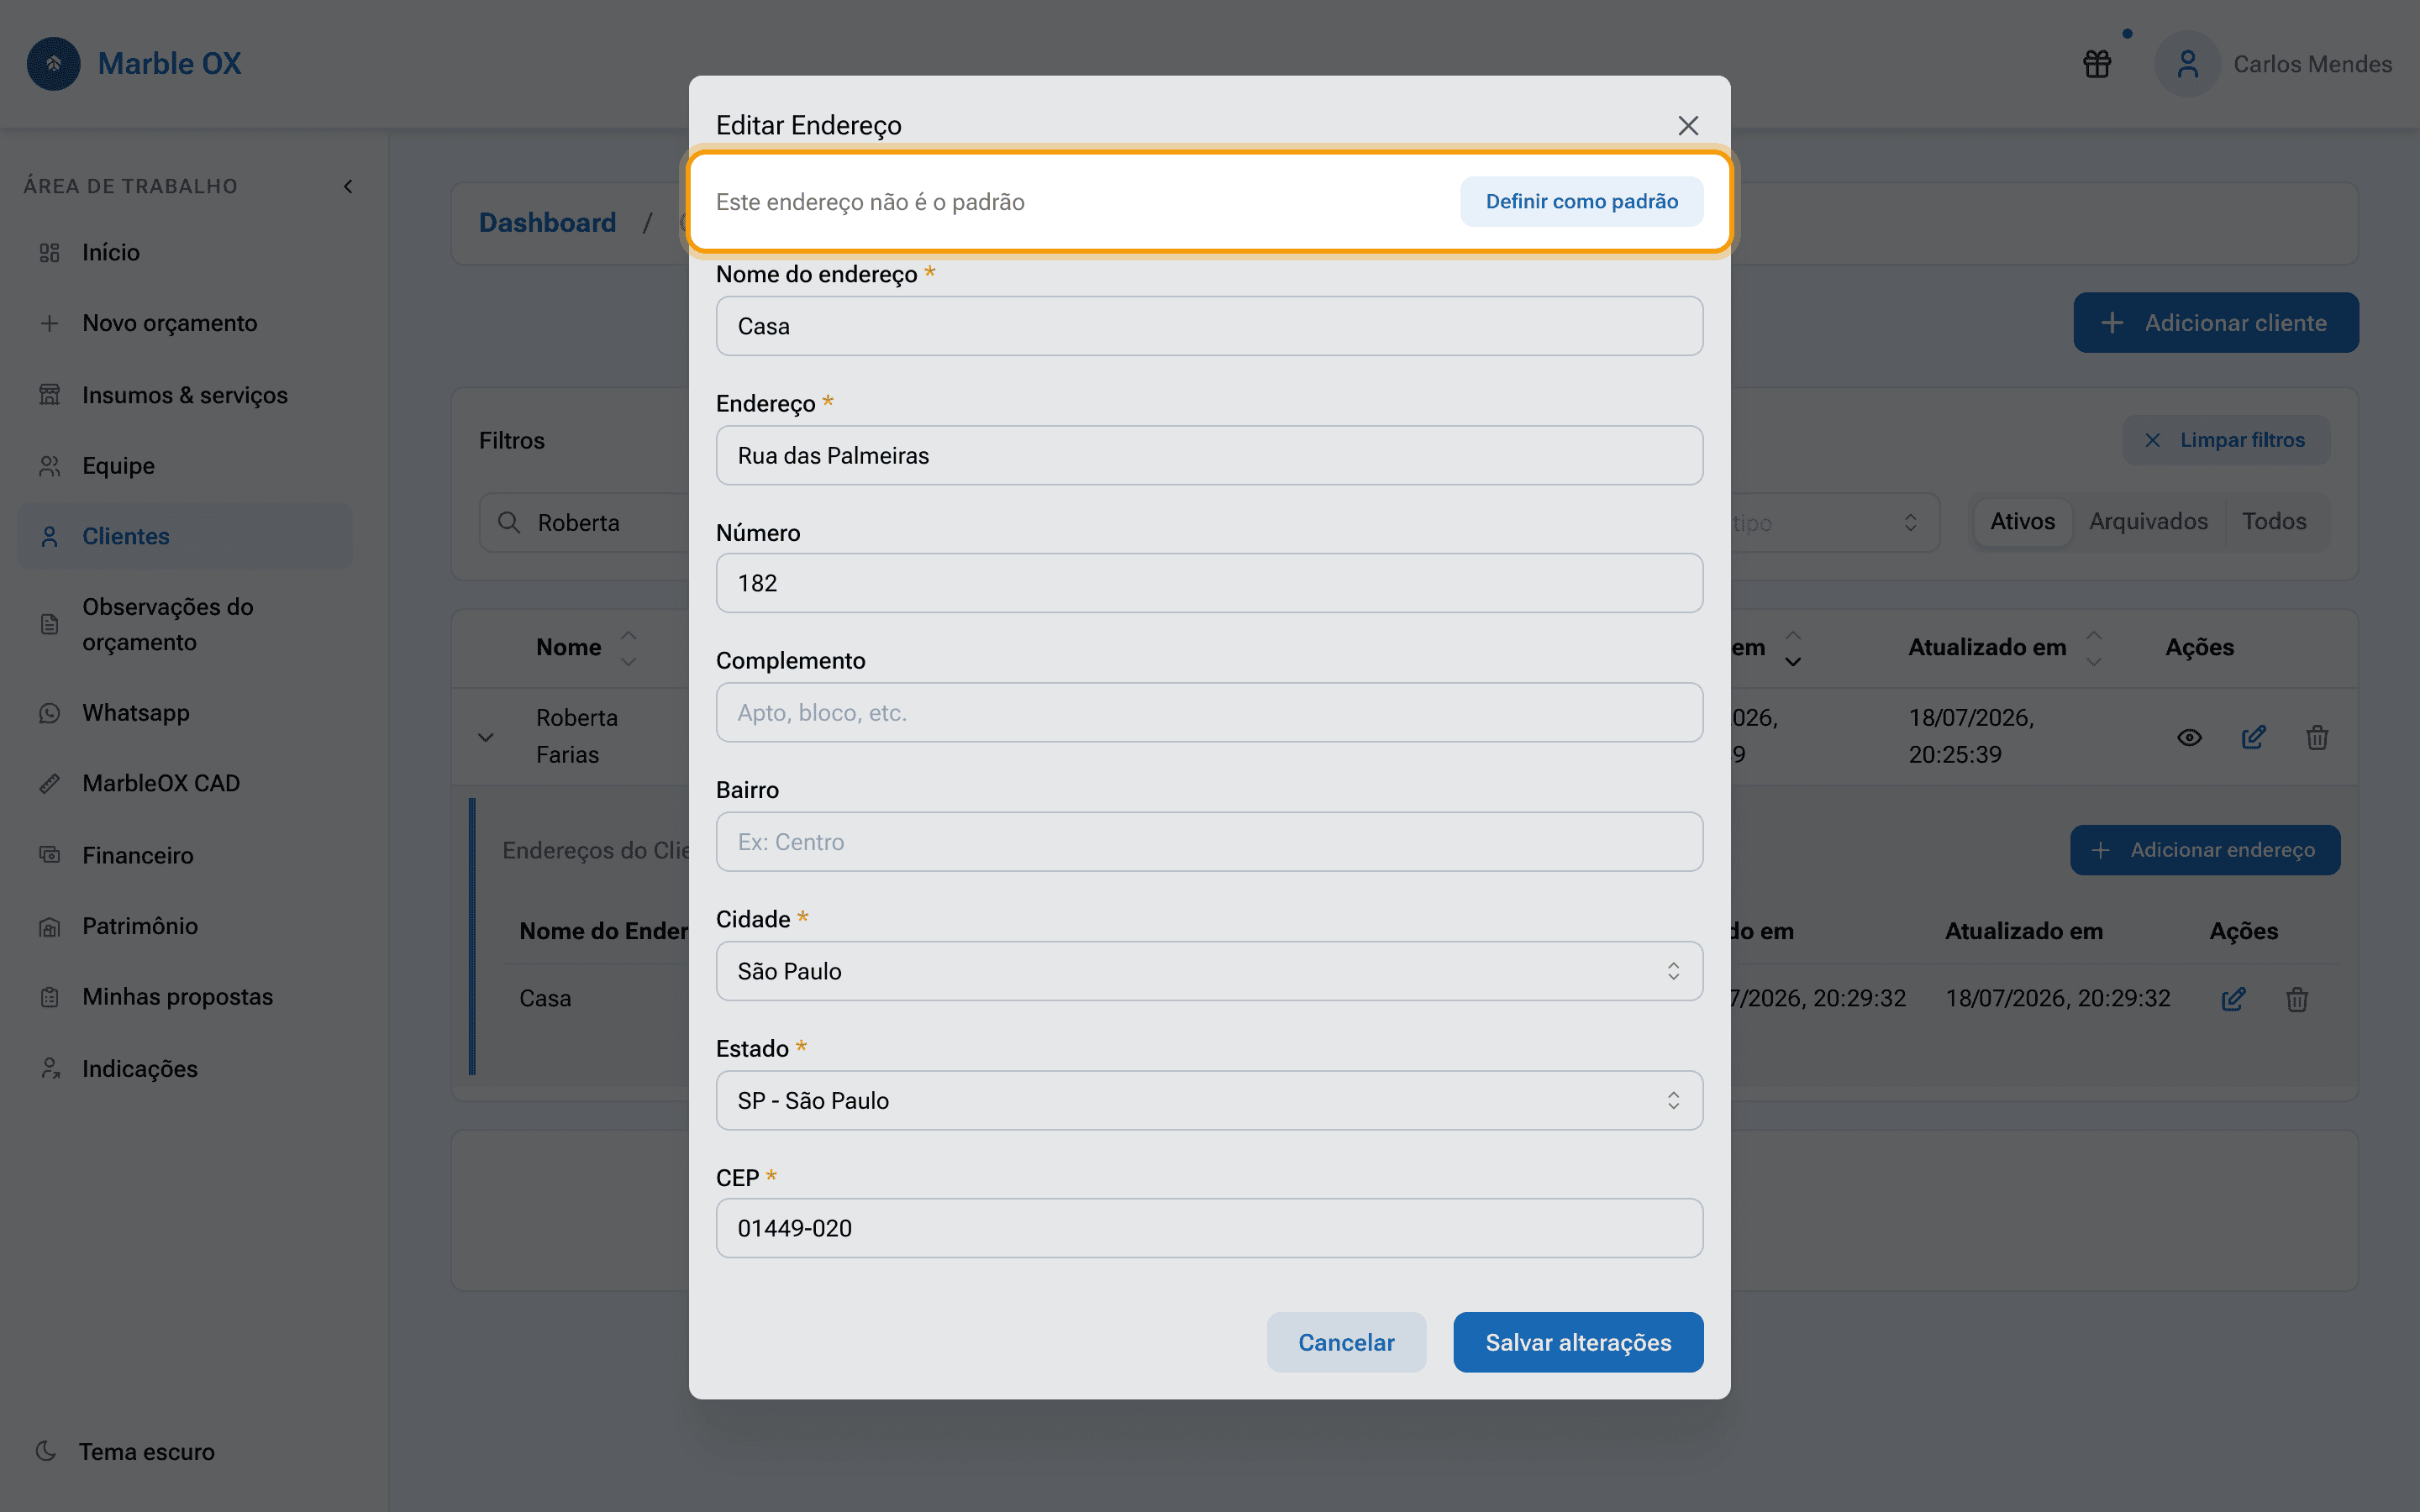Edit the Endereço street field
The image size is (2420, 1512).
(x=1209, y=455)
